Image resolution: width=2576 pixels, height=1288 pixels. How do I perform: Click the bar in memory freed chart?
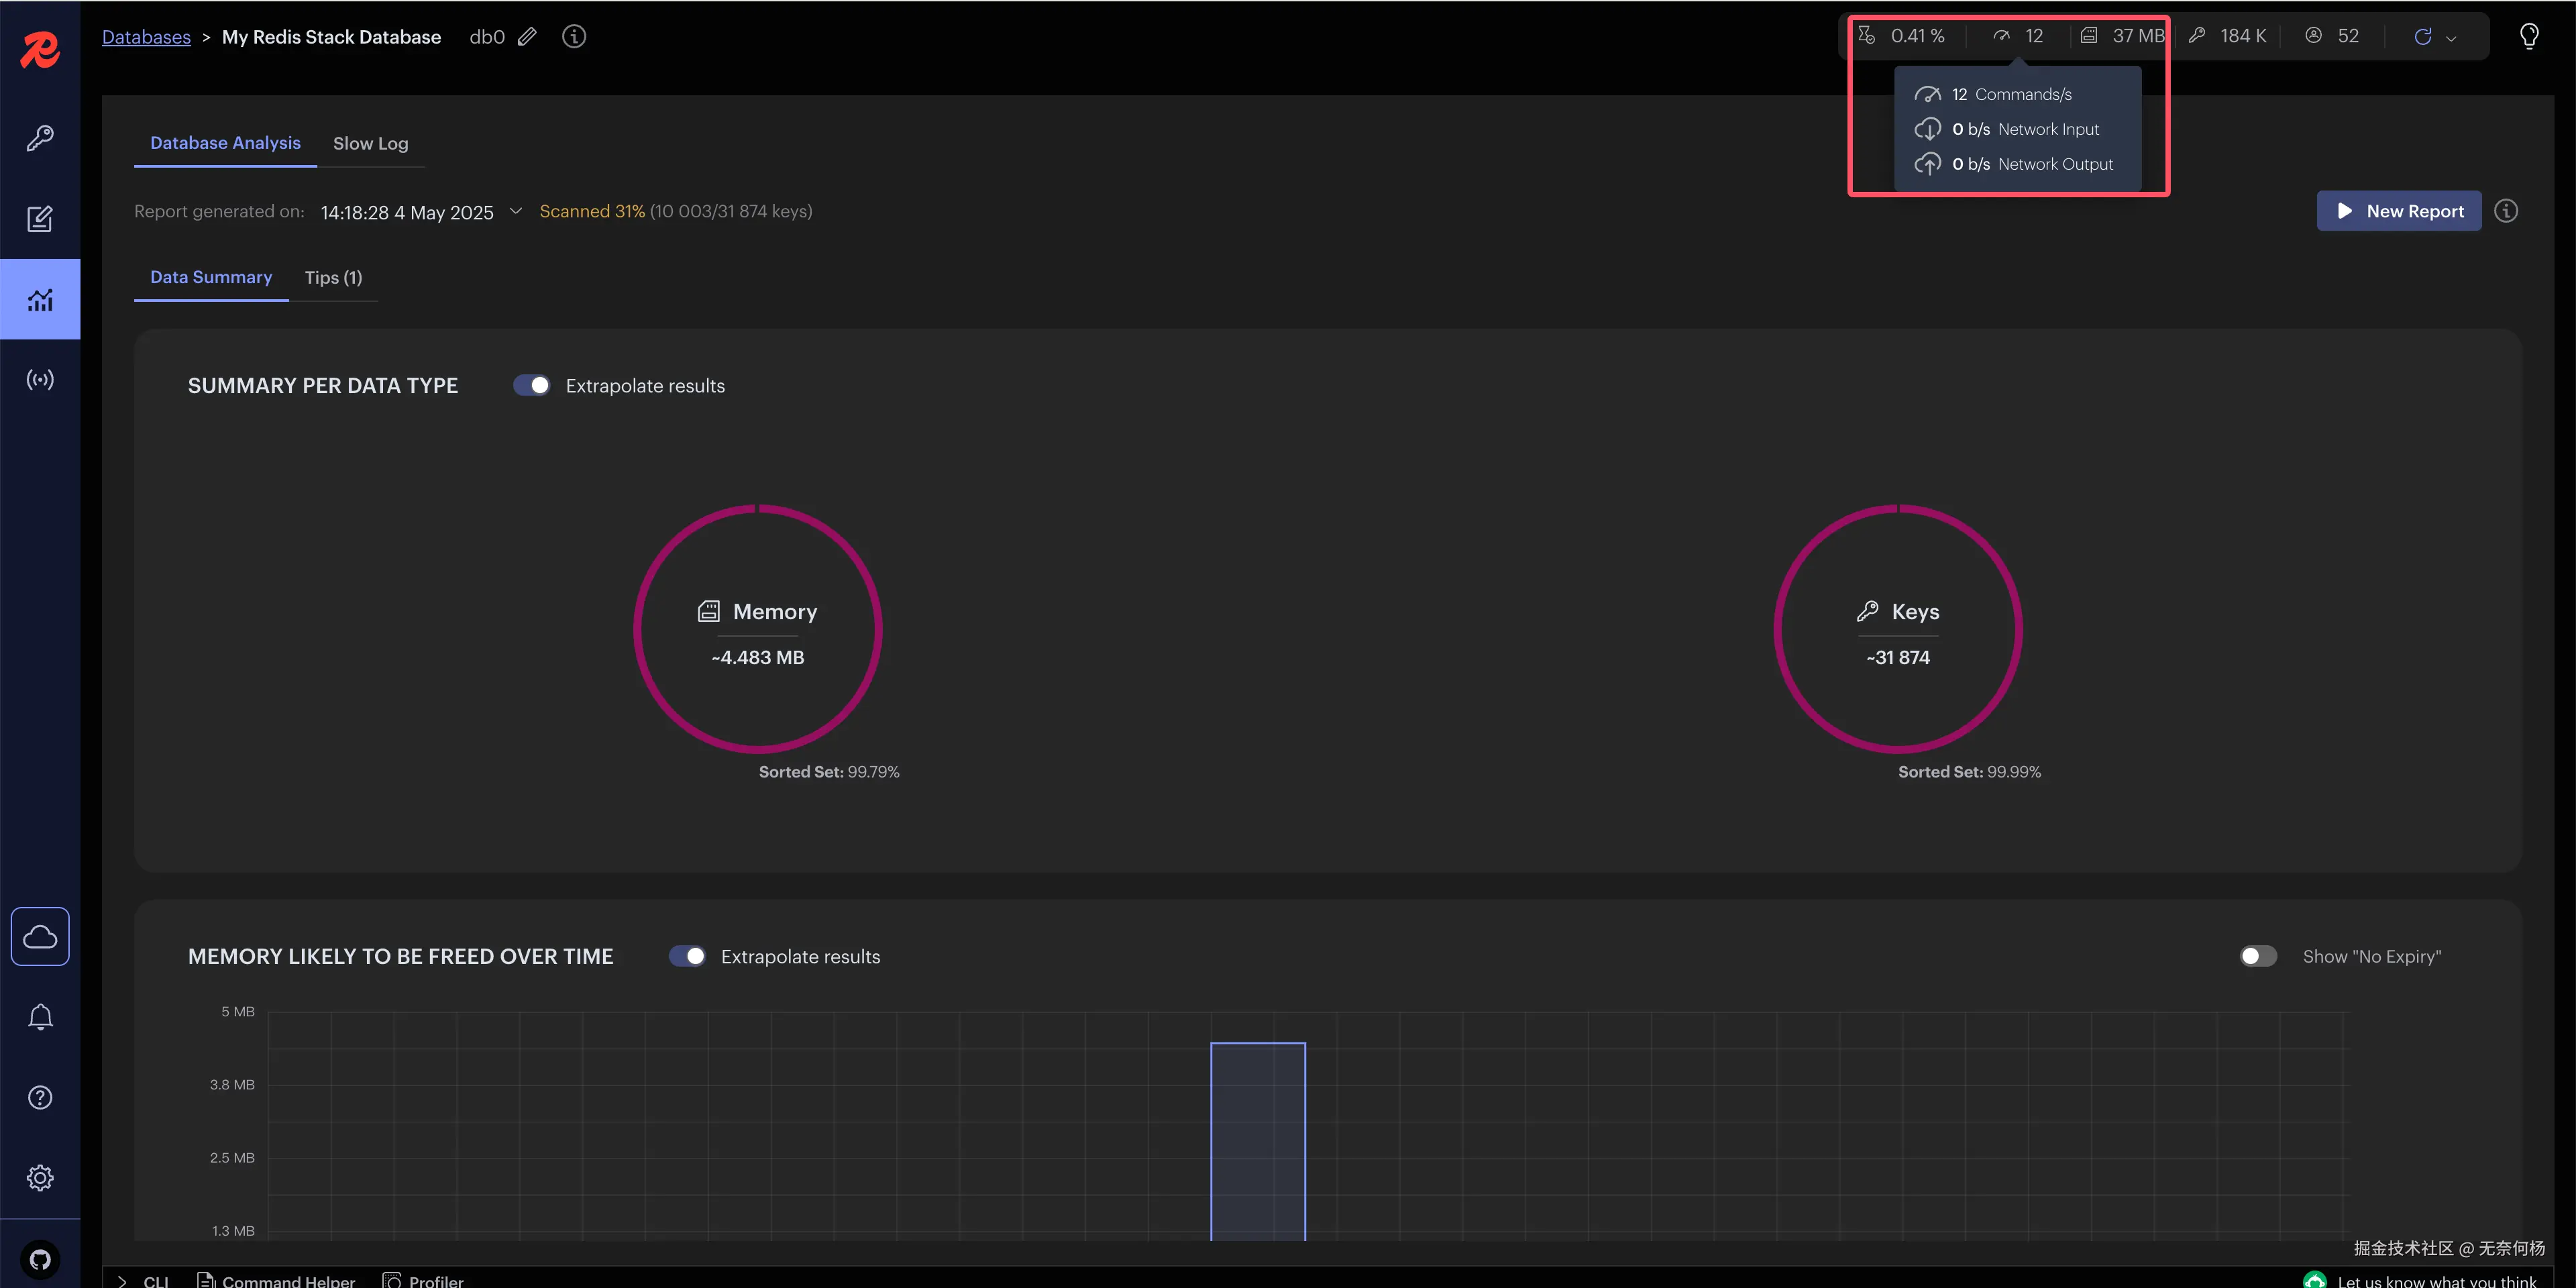[x=1257, y=1140]
